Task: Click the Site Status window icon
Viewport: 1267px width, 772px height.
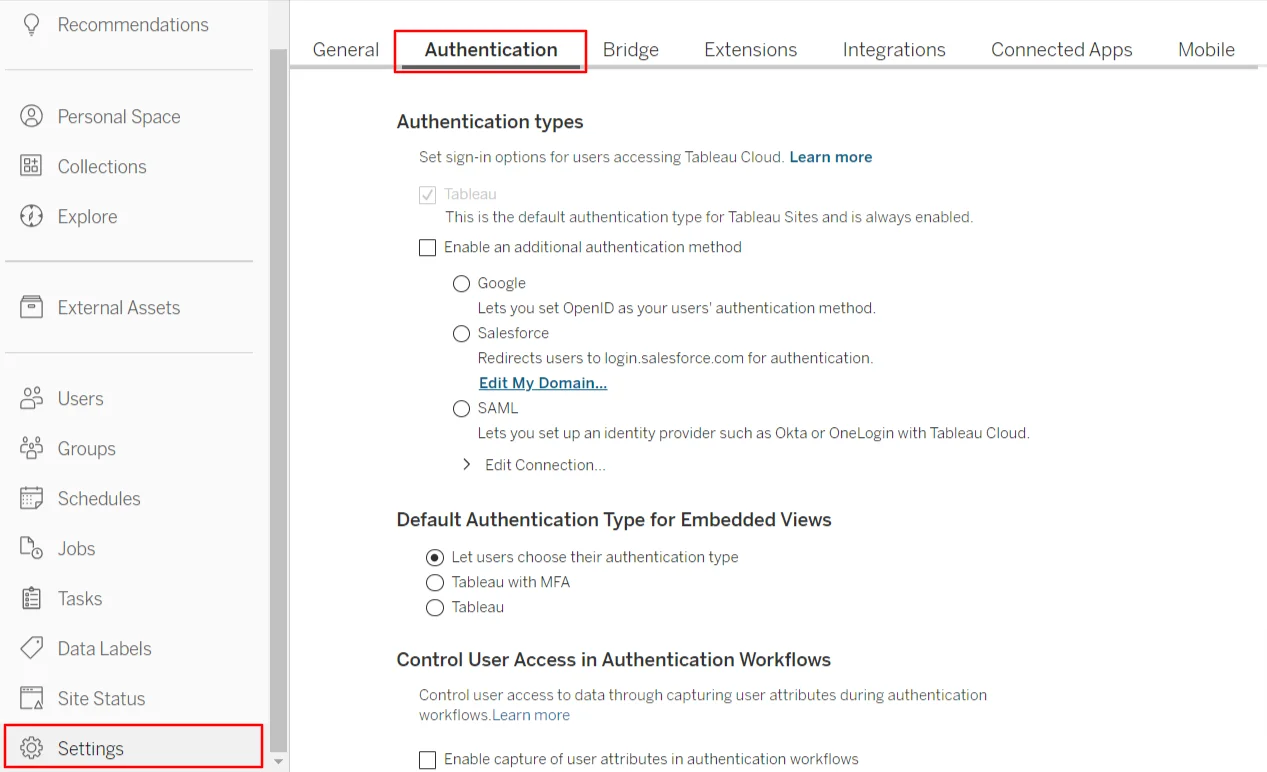Action: pyautogui.click(x=32, y=698)
